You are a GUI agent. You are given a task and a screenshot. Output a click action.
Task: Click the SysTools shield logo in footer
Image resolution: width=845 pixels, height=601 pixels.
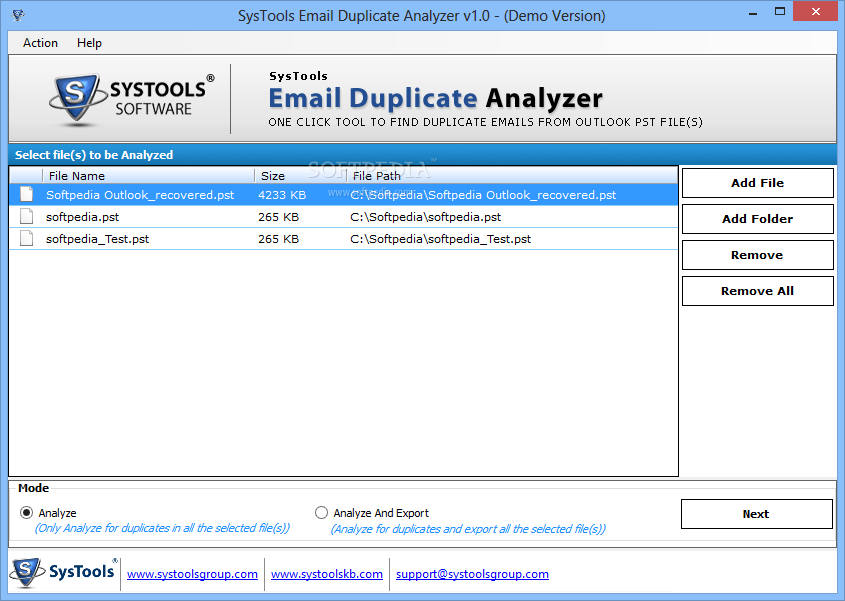[26, 572]
